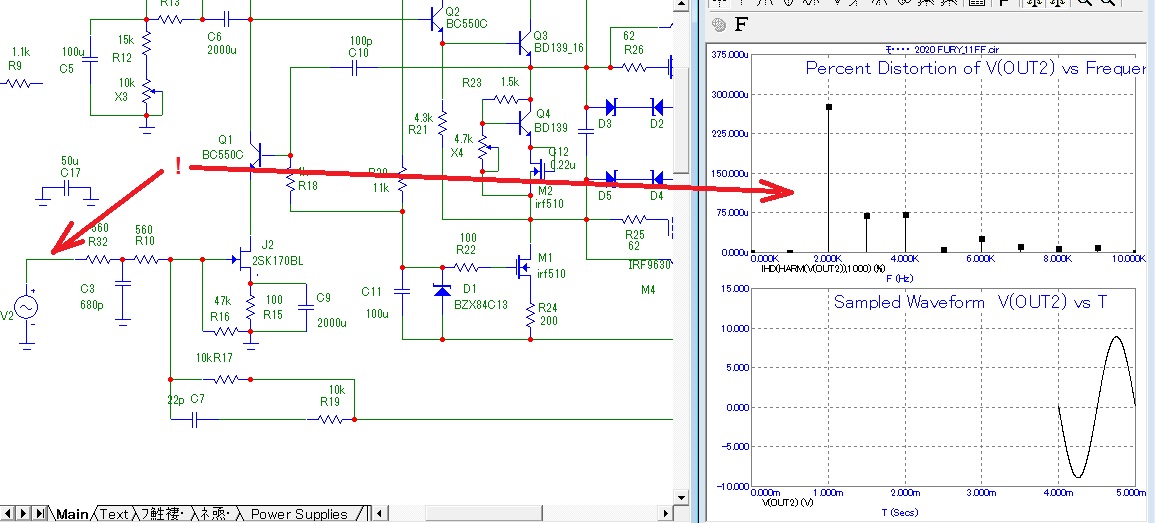Select the C10 100p capacitor symbol
Viewport: 1155px width, 523px height.
(354, 68)
